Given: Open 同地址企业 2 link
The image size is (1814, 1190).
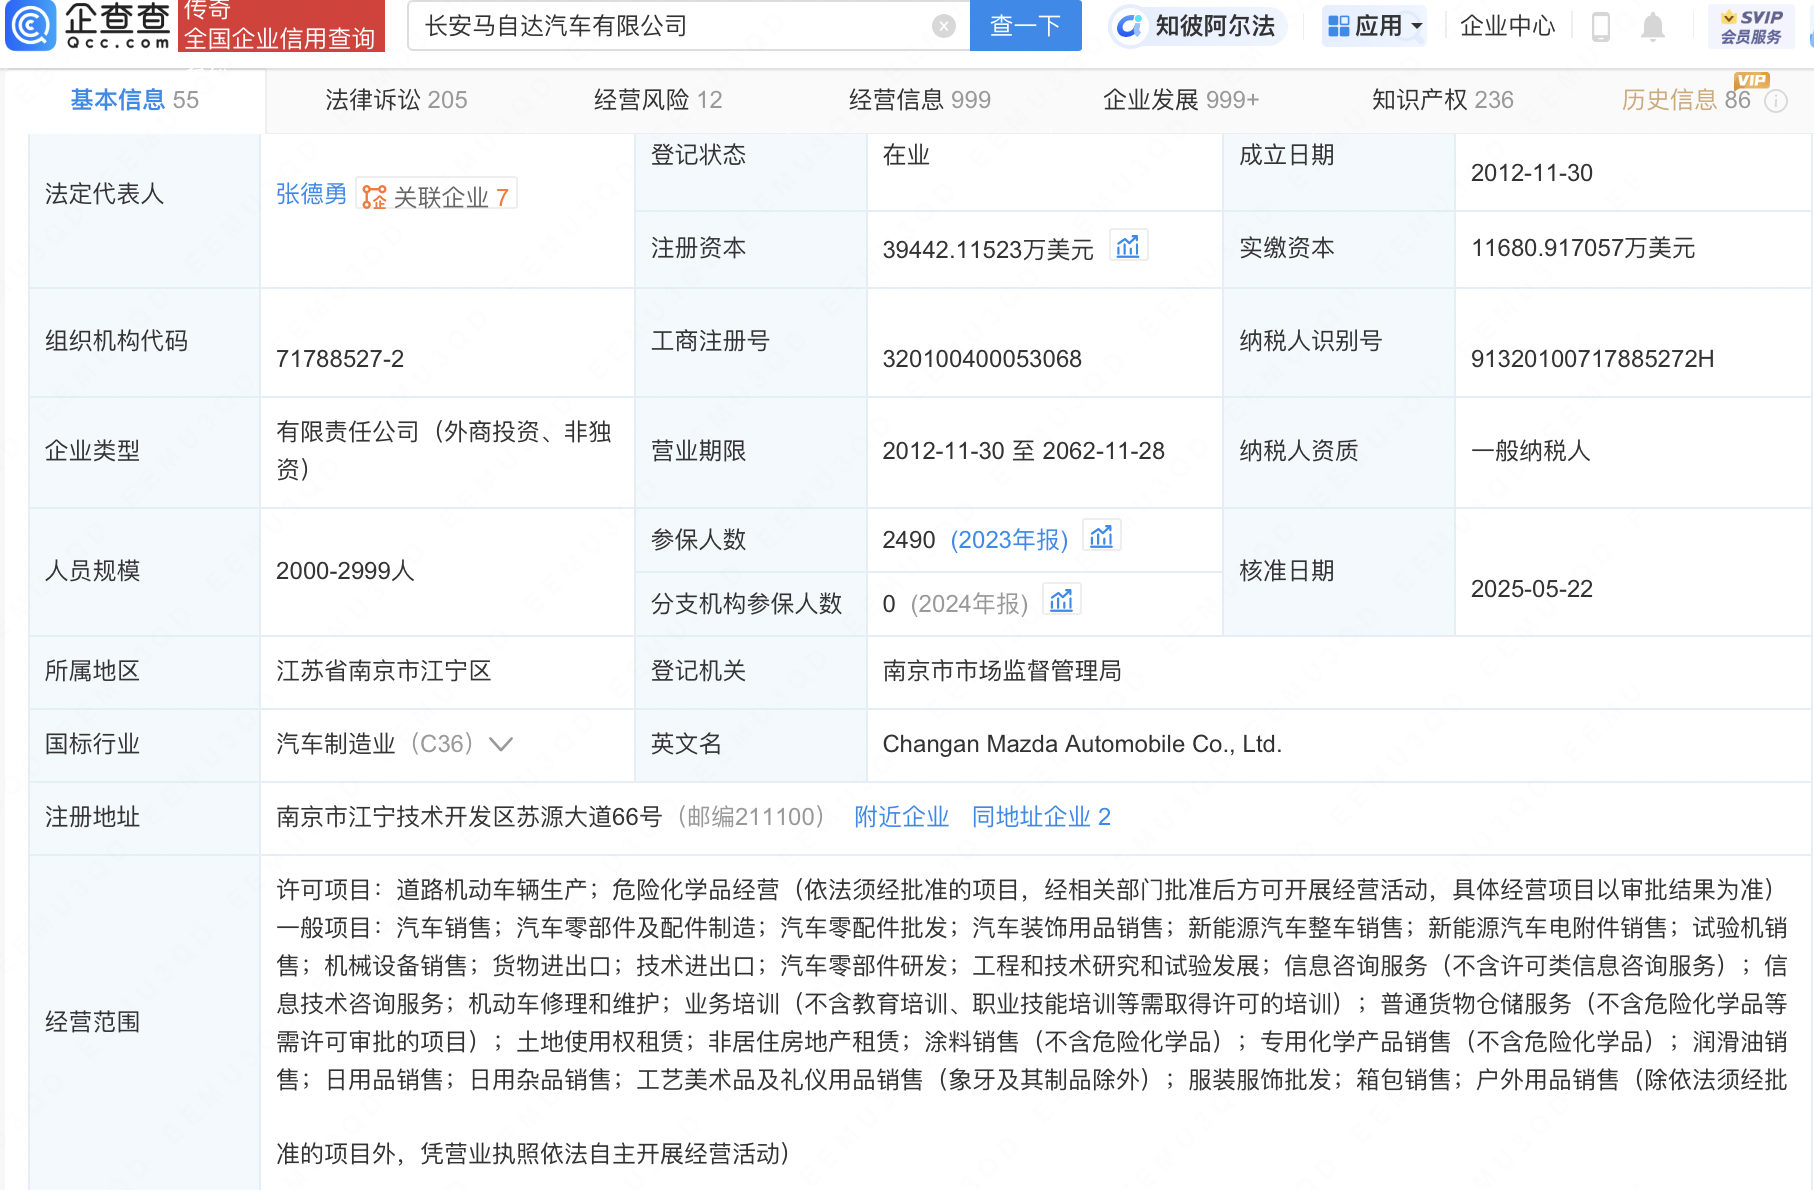Looking at the screenshot, I should (x=1041, y=817).
